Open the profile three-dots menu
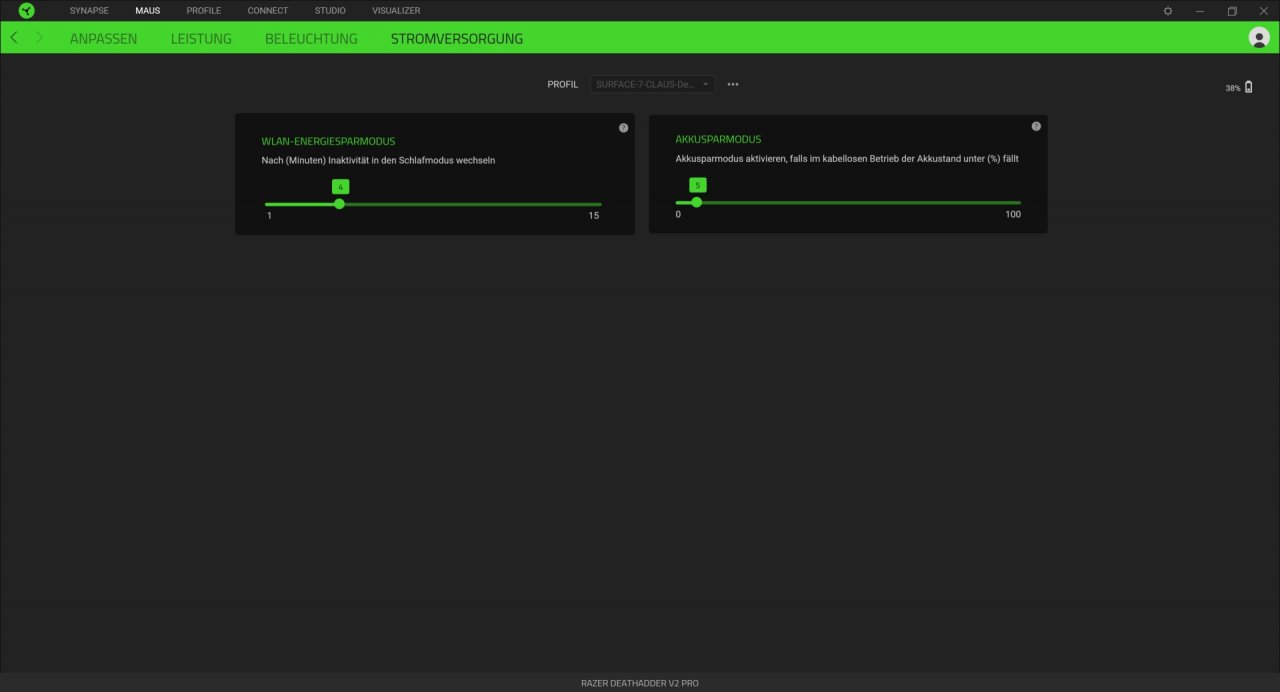This screenshot has width=1280, height=692. pos(733,84)
